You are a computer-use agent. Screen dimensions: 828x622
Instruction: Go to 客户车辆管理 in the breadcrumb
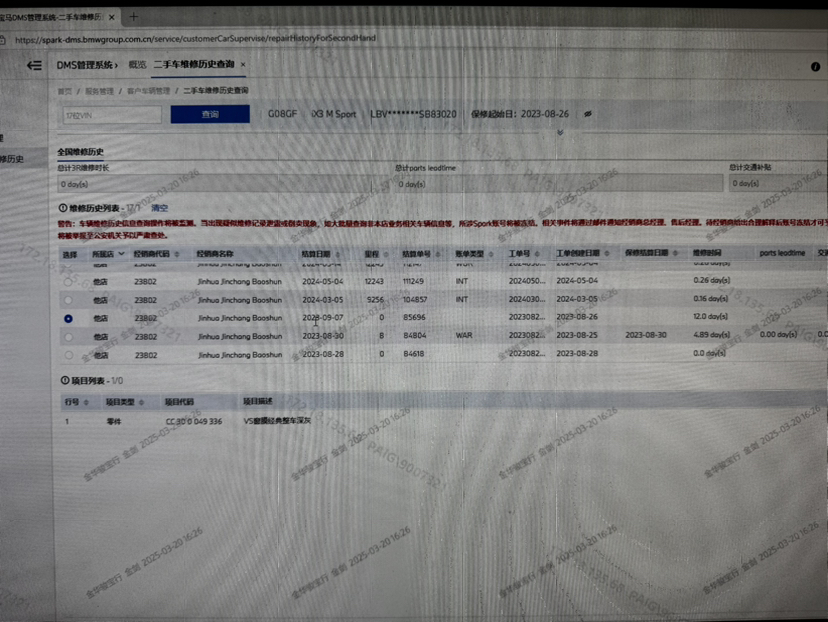click(x=148, y=91)
